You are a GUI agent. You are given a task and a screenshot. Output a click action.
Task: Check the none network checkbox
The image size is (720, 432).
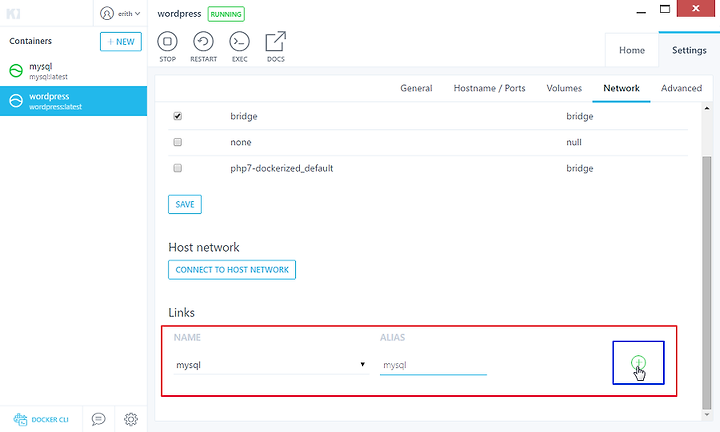pyautogui.click(x=178, y=142)
